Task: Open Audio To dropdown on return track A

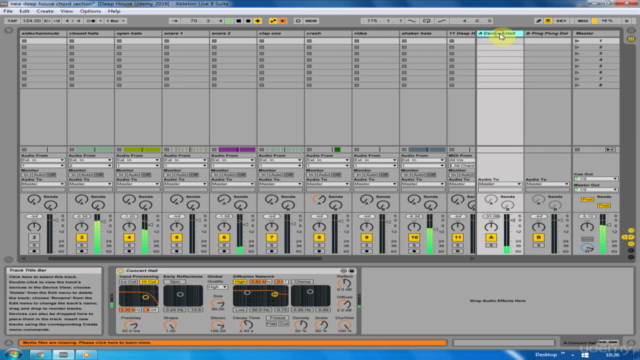Action: 500,184
